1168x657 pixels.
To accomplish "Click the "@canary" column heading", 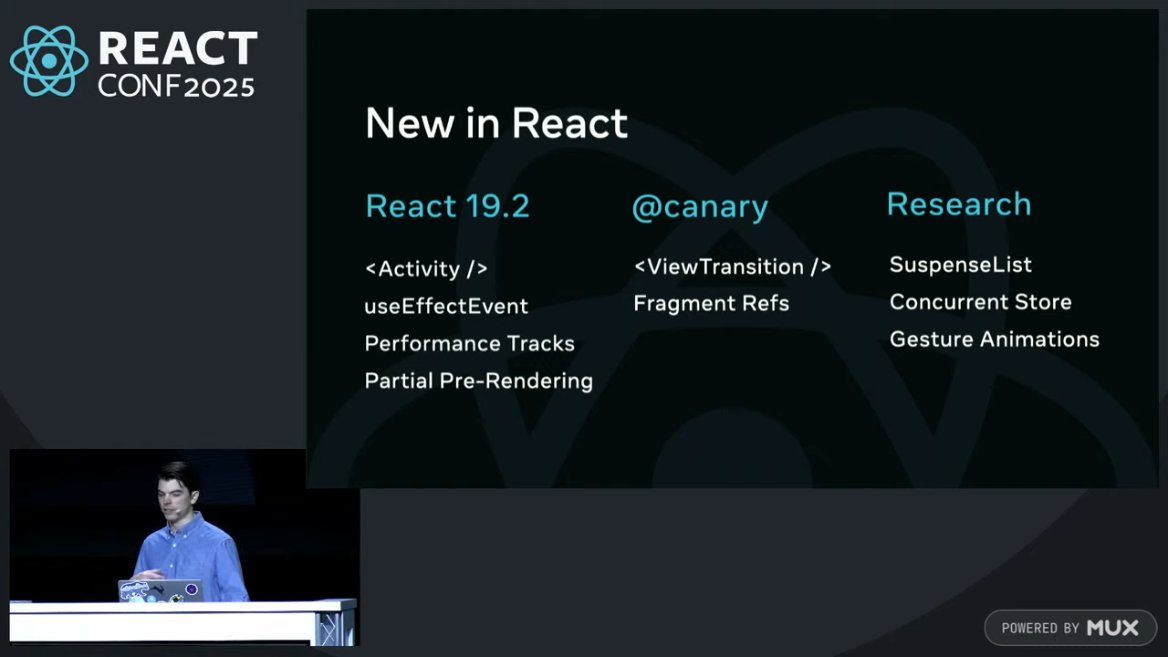I will (x=699, y=207).
